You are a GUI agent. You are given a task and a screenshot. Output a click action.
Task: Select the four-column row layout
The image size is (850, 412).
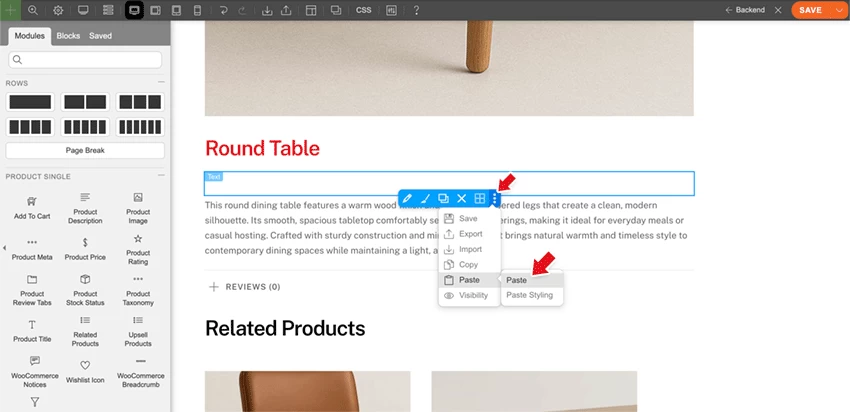point(30,127)
